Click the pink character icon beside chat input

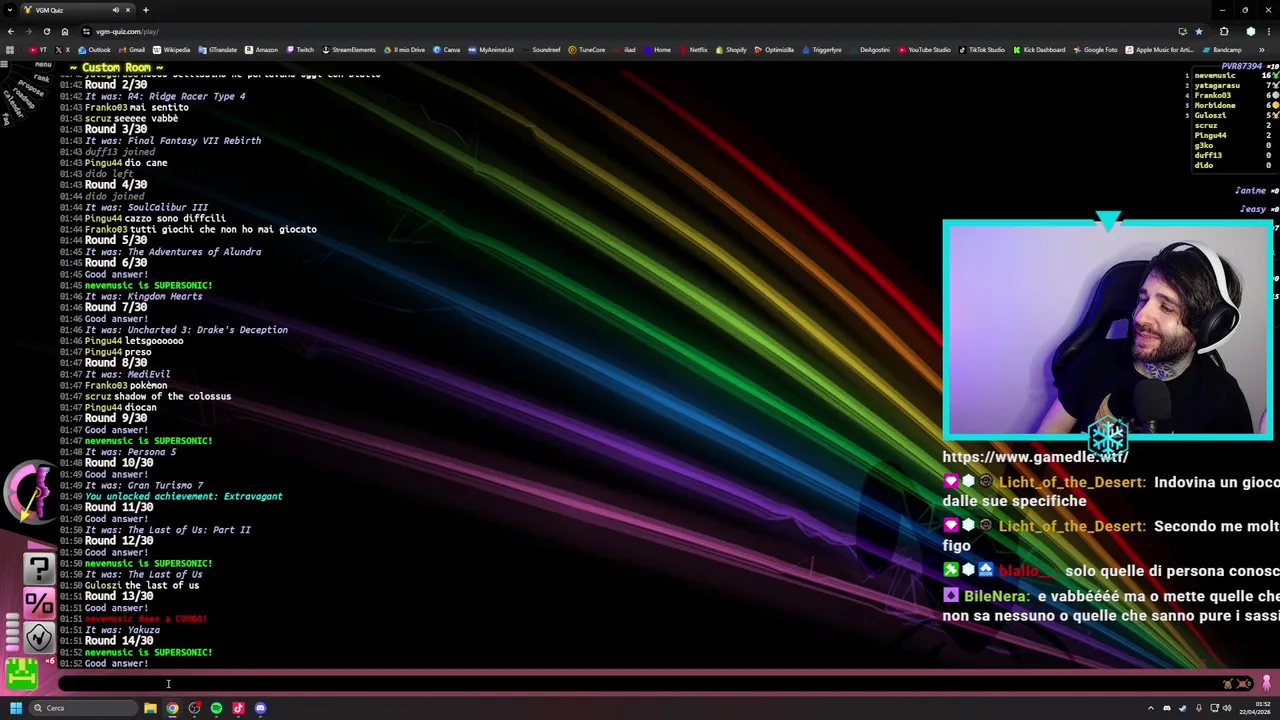(1267, 684)
